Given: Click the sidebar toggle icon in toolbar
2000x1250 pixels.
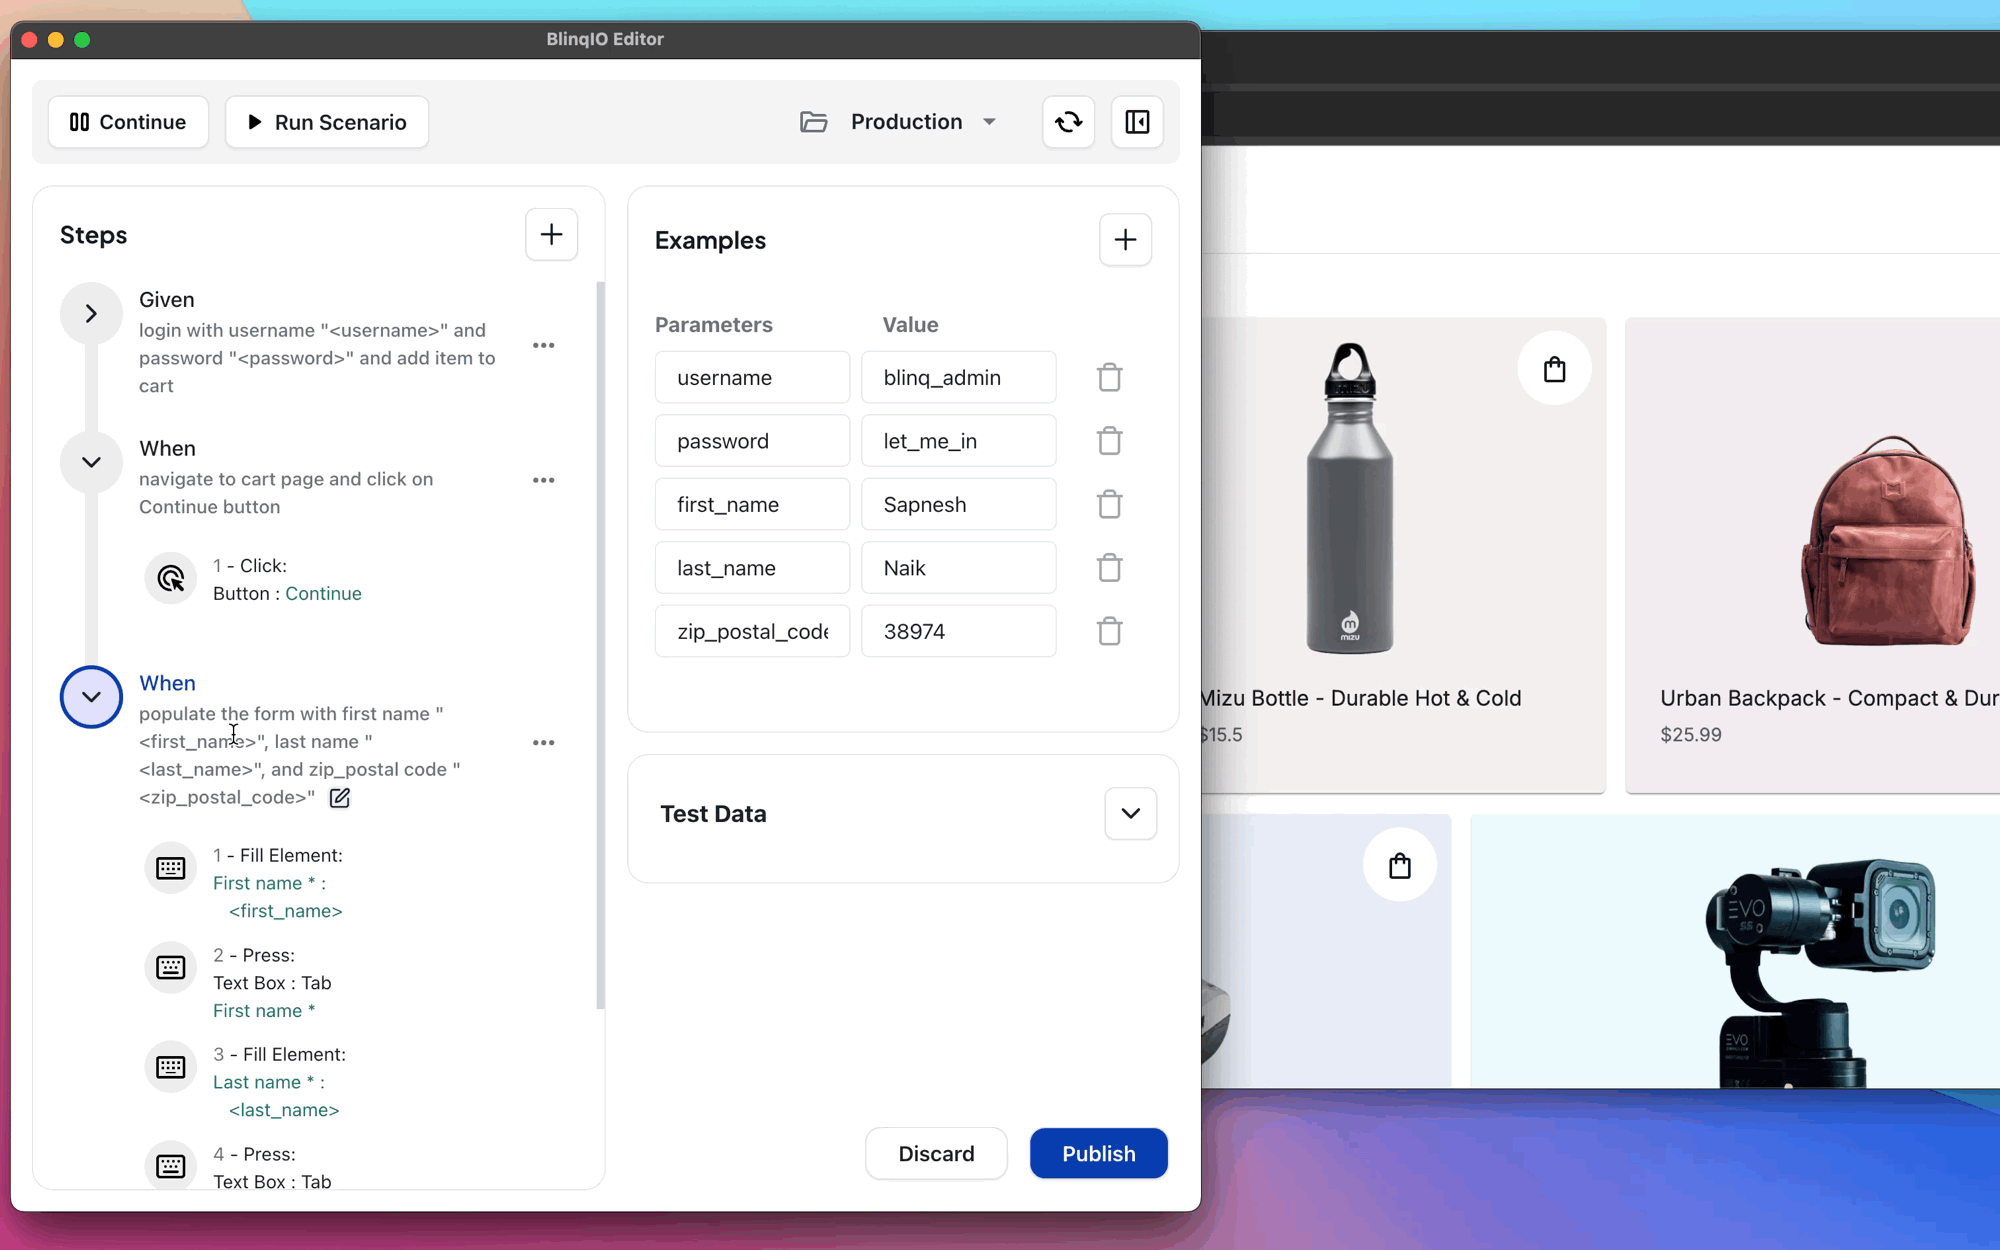Looking at the screenshot, I should coord(1138,121).
